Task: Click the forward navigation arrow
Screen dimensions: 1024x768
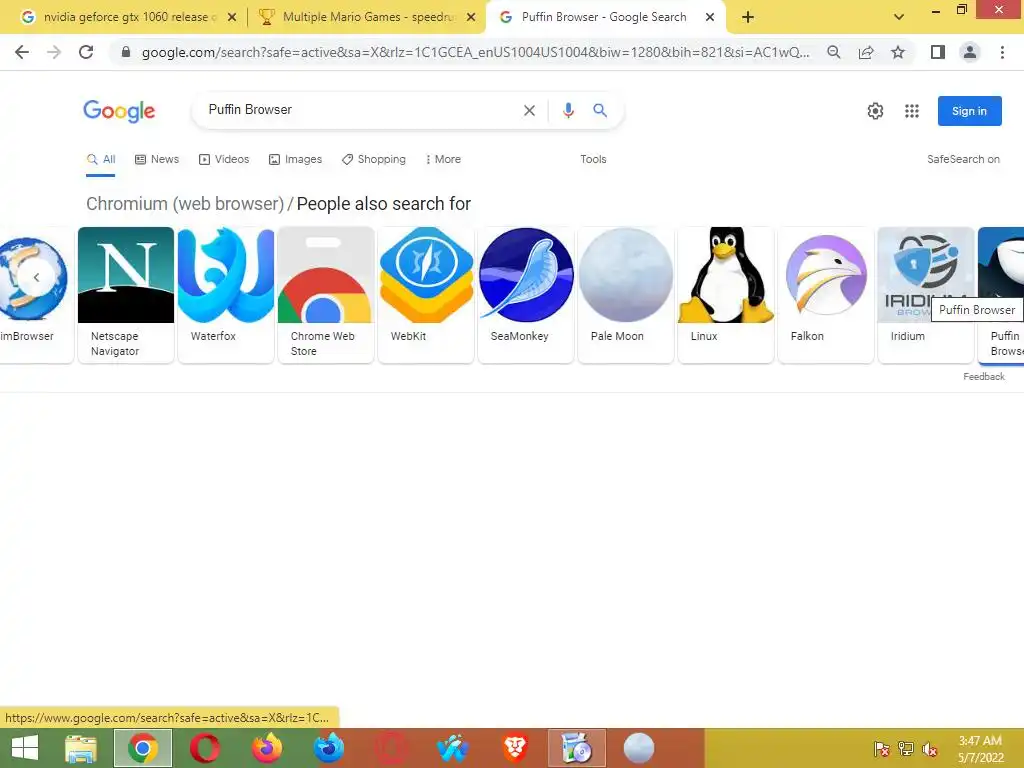Action: pyautogui.click(x=54, y=52)
